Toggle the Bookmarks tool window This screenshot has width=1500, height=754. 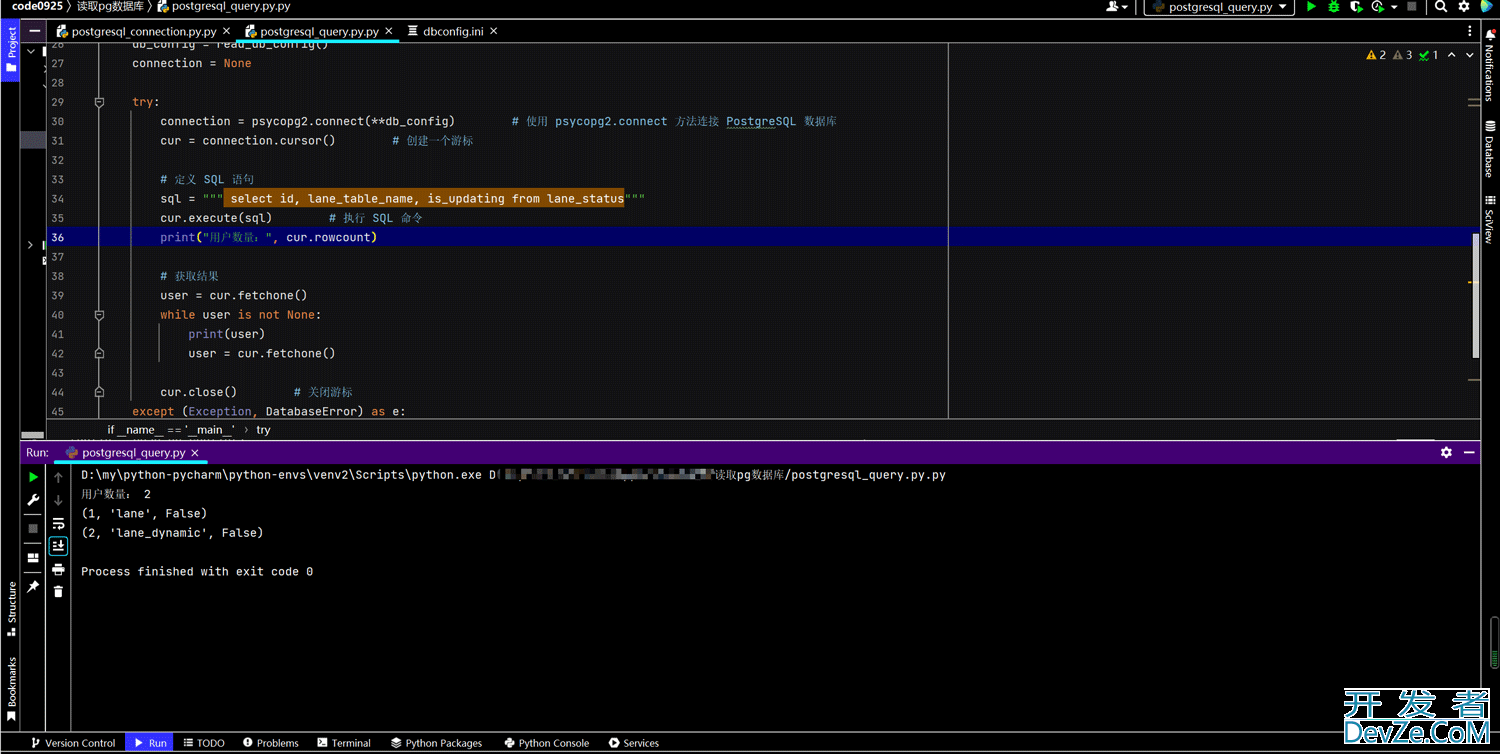point(11,690)
